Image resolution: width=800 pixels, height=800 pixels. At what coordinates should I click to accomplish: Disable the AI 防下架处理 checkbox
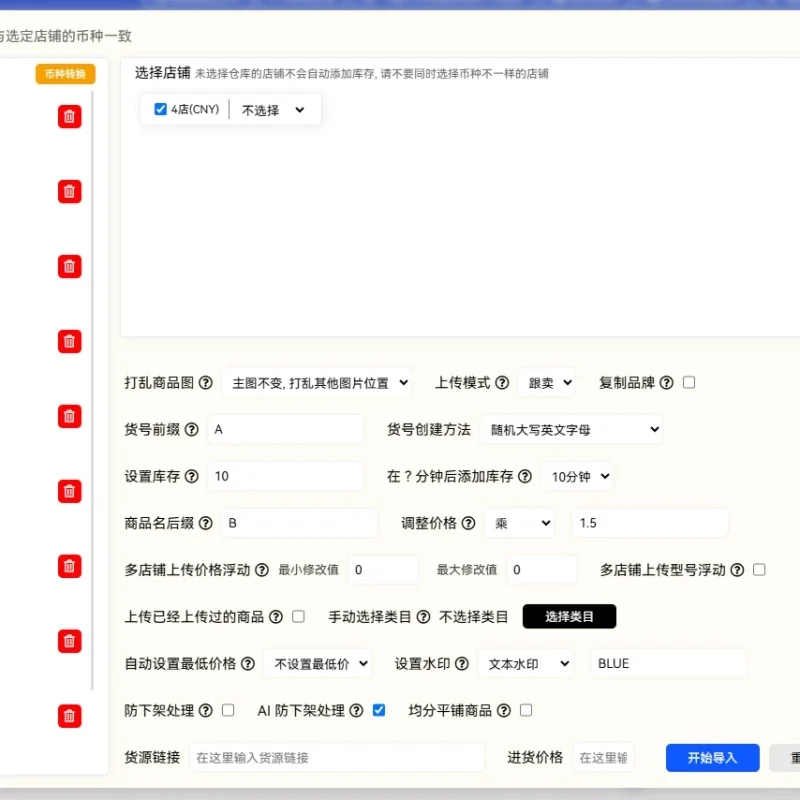click(x=378, y=710)
